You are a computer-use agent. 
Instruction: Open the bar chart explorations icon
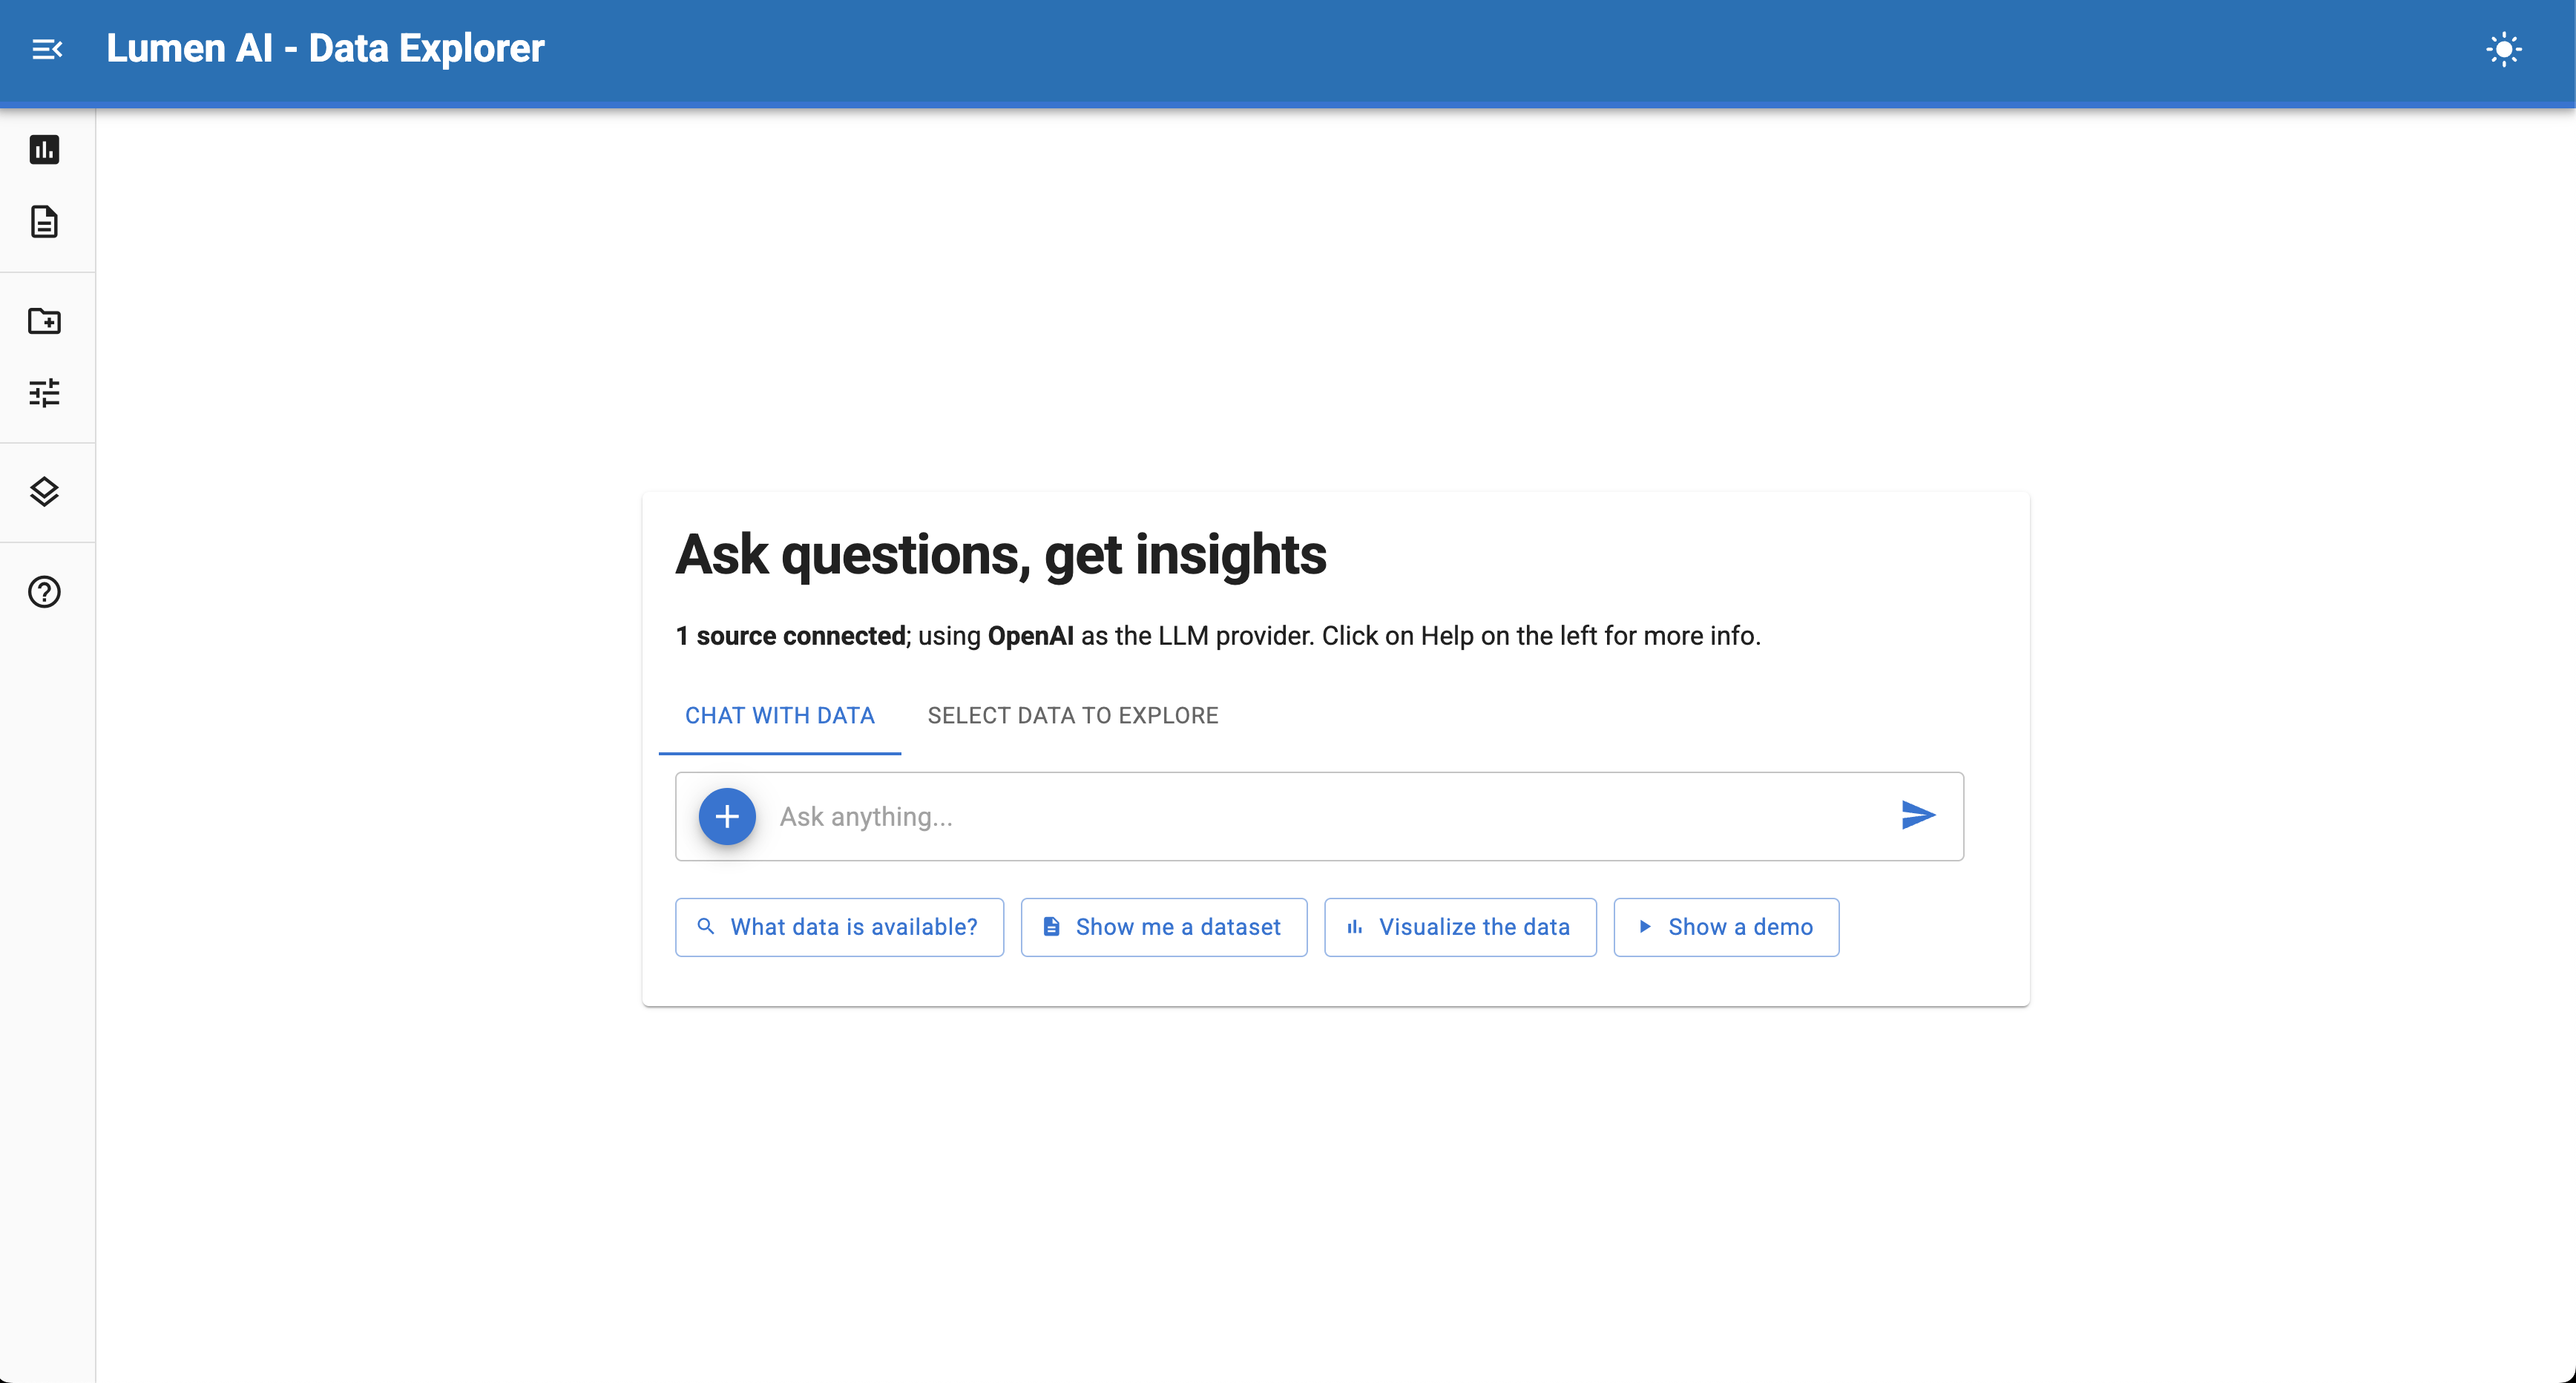tap(44, 150)
